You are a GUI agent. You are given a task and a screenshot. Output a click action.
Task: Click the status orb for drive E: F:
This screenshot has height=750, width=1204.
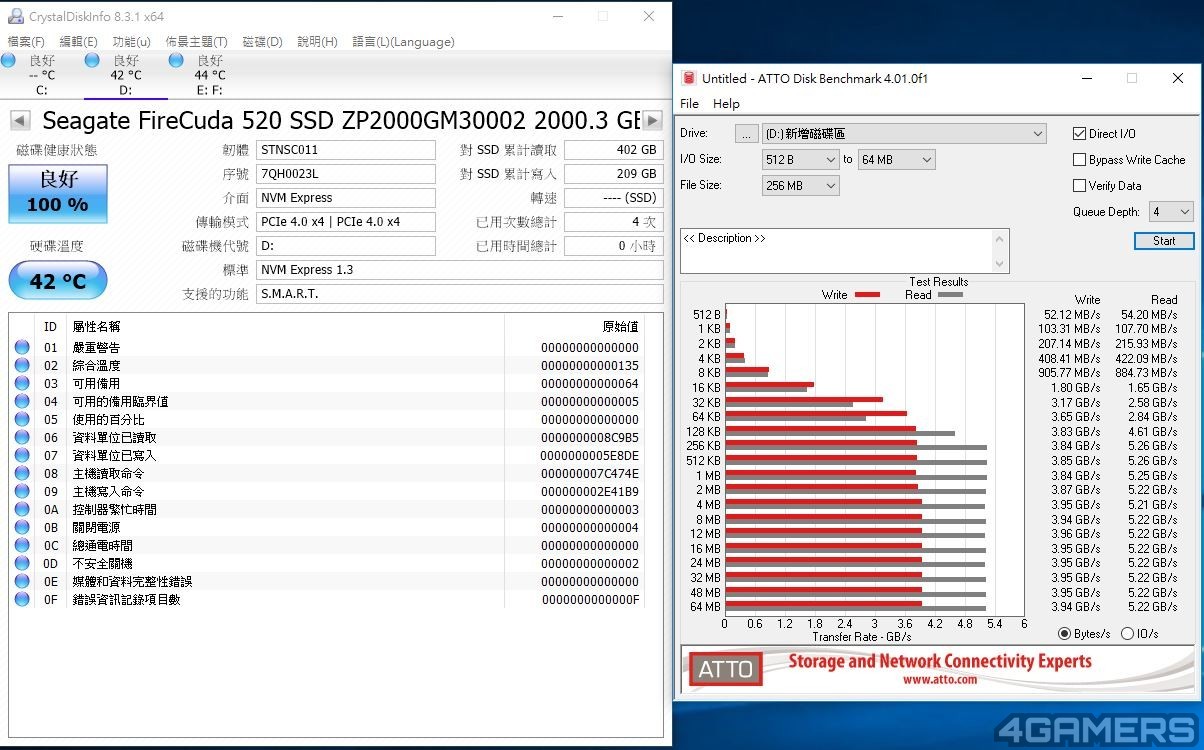(x=176, y=61)
